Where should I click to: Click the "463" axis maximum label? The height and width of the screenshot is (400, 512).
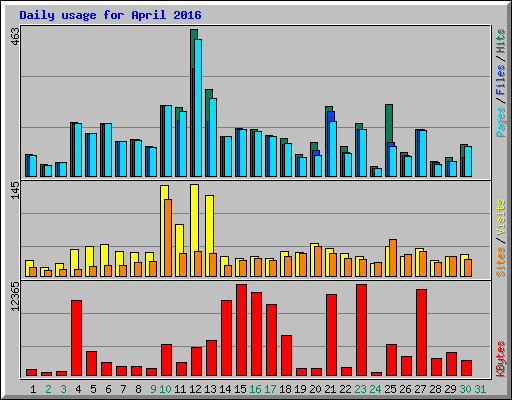(x=15, y=36)
